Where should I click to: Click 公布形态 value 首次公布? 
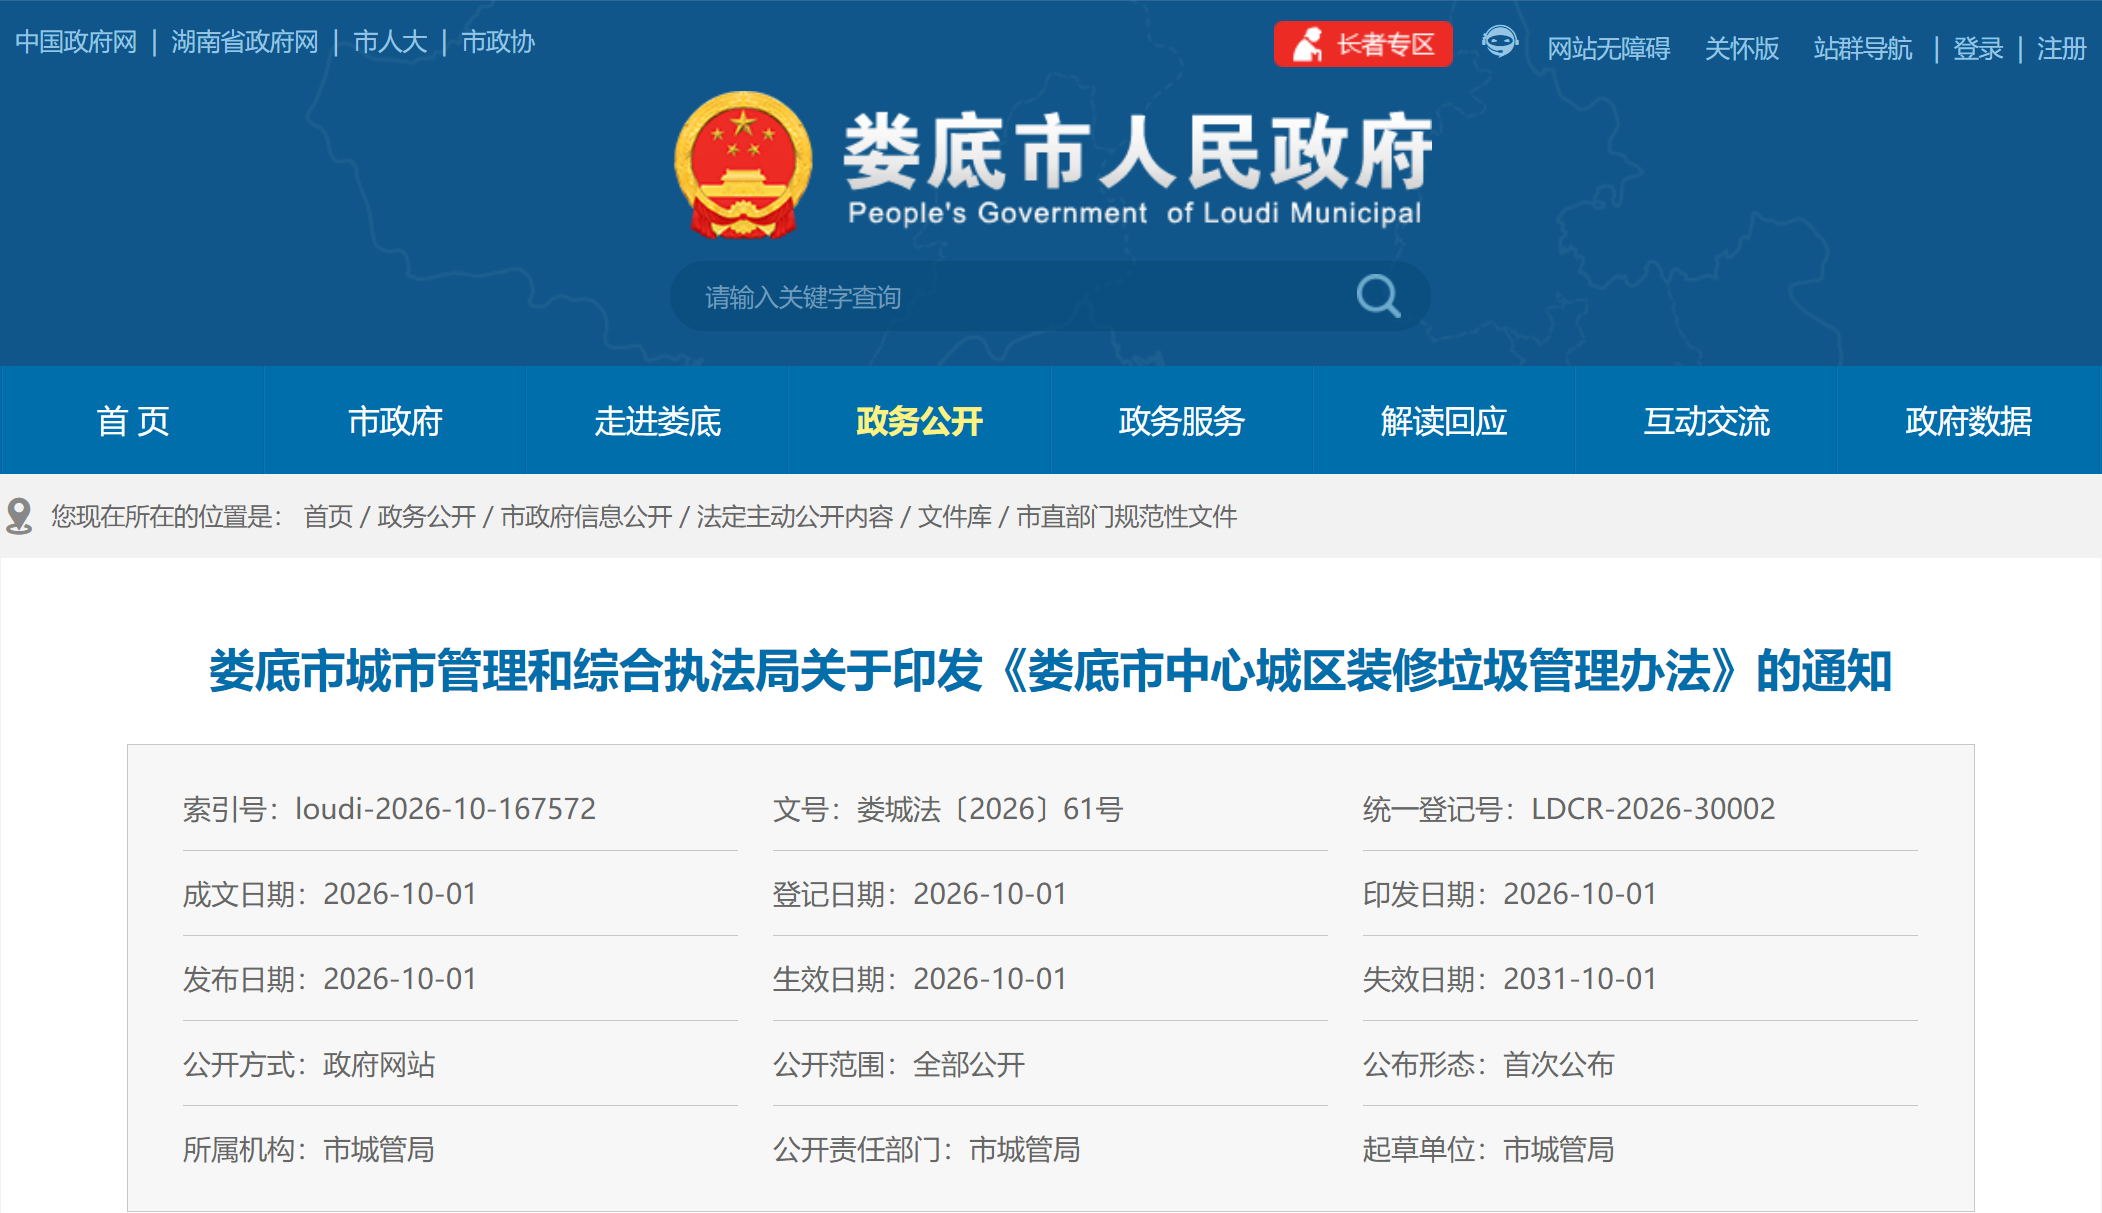[1559, 1064]
